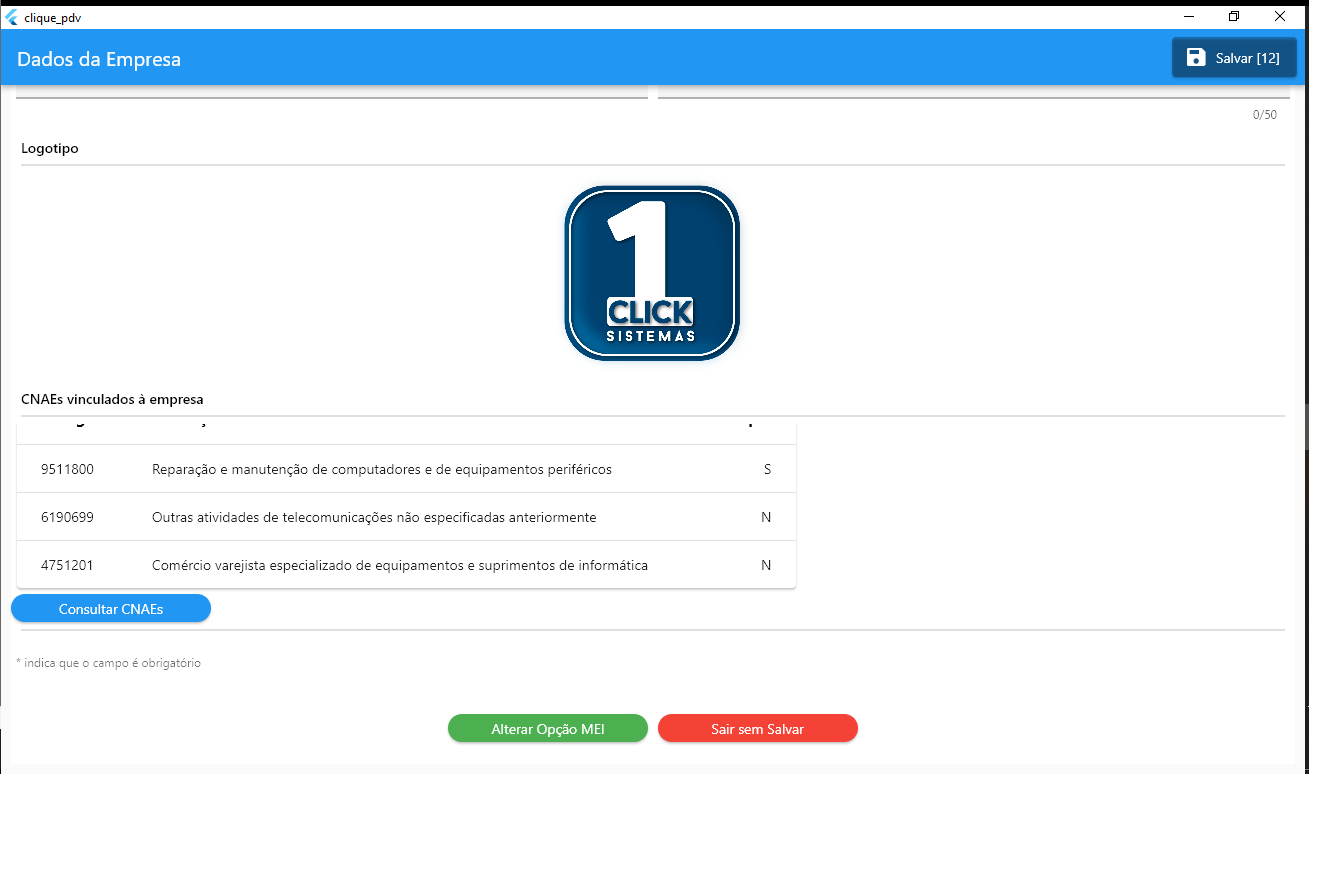Image resolution: width=1320 pixels, height=878 pixels.
Task: Click the CNAEs vinculados à empresa heading
Action: tap(112, 399)
